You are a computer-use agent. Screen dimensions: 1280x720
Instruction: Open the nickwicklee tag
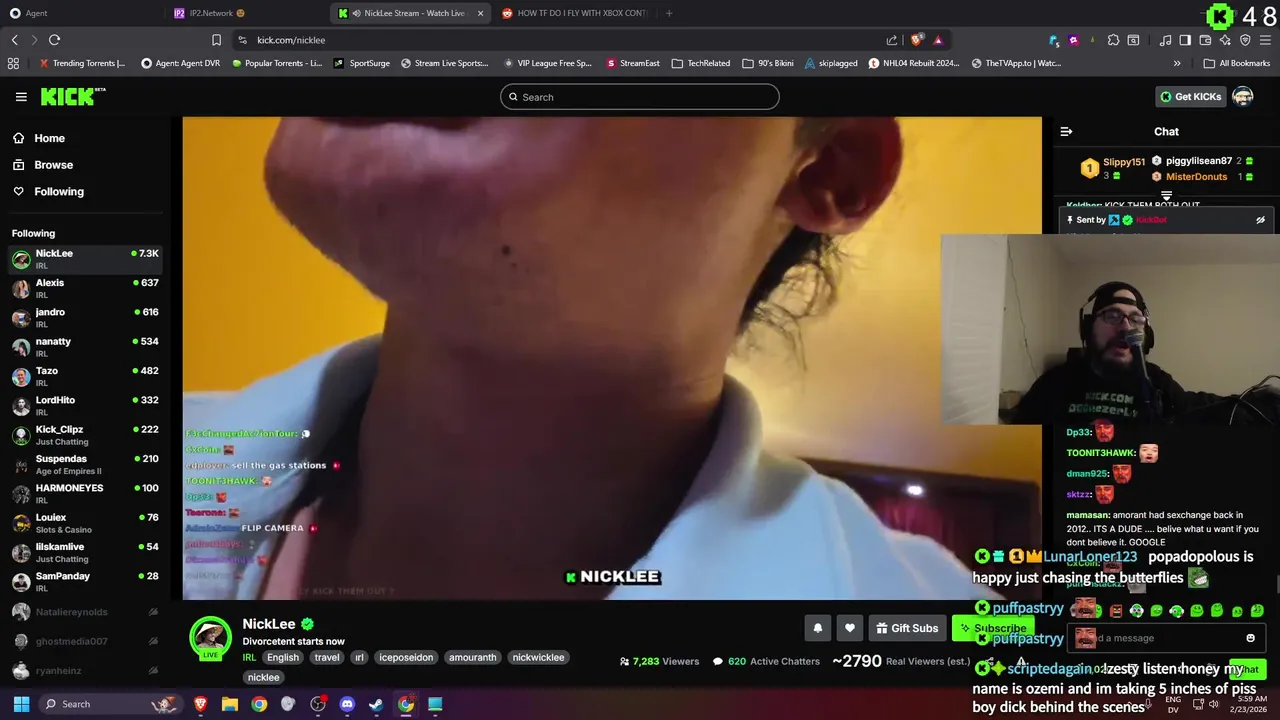click(538, 657)
